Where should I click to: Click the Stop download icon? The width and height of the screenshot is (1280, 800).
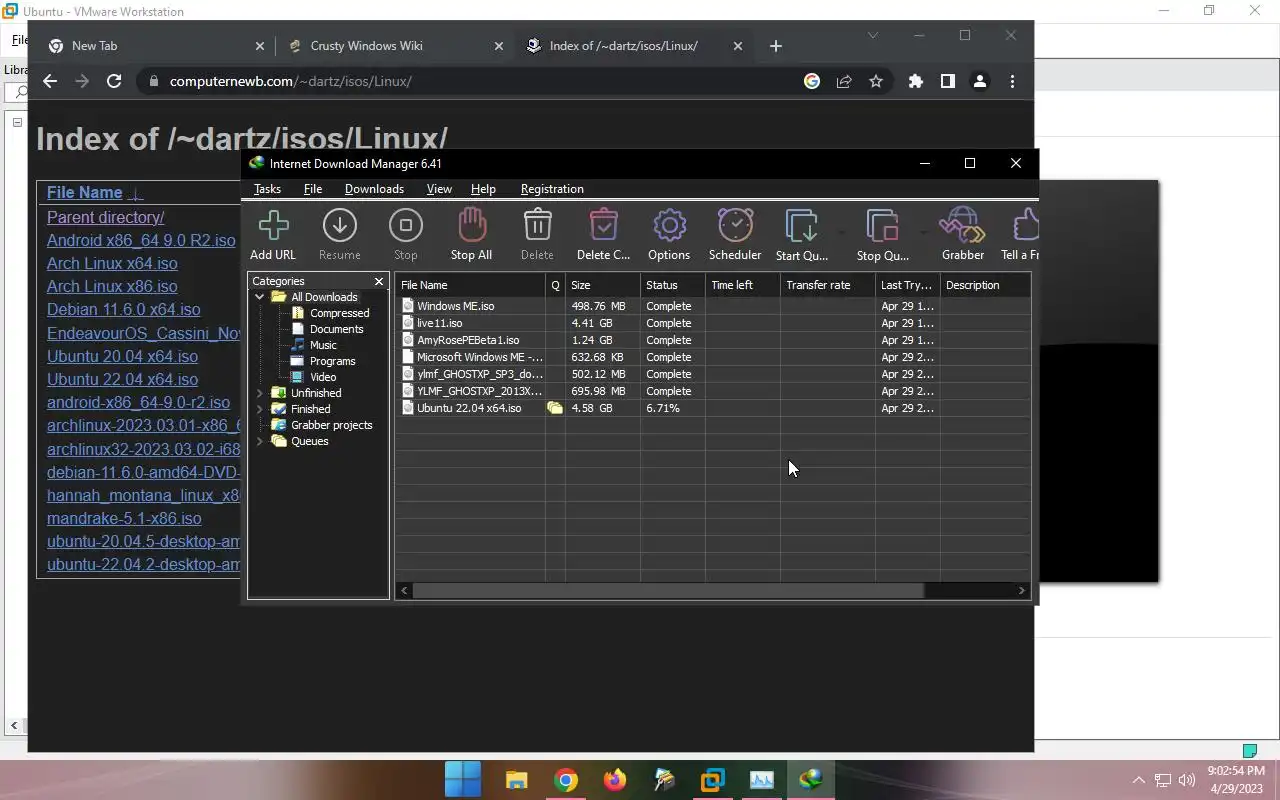[406, 226]
